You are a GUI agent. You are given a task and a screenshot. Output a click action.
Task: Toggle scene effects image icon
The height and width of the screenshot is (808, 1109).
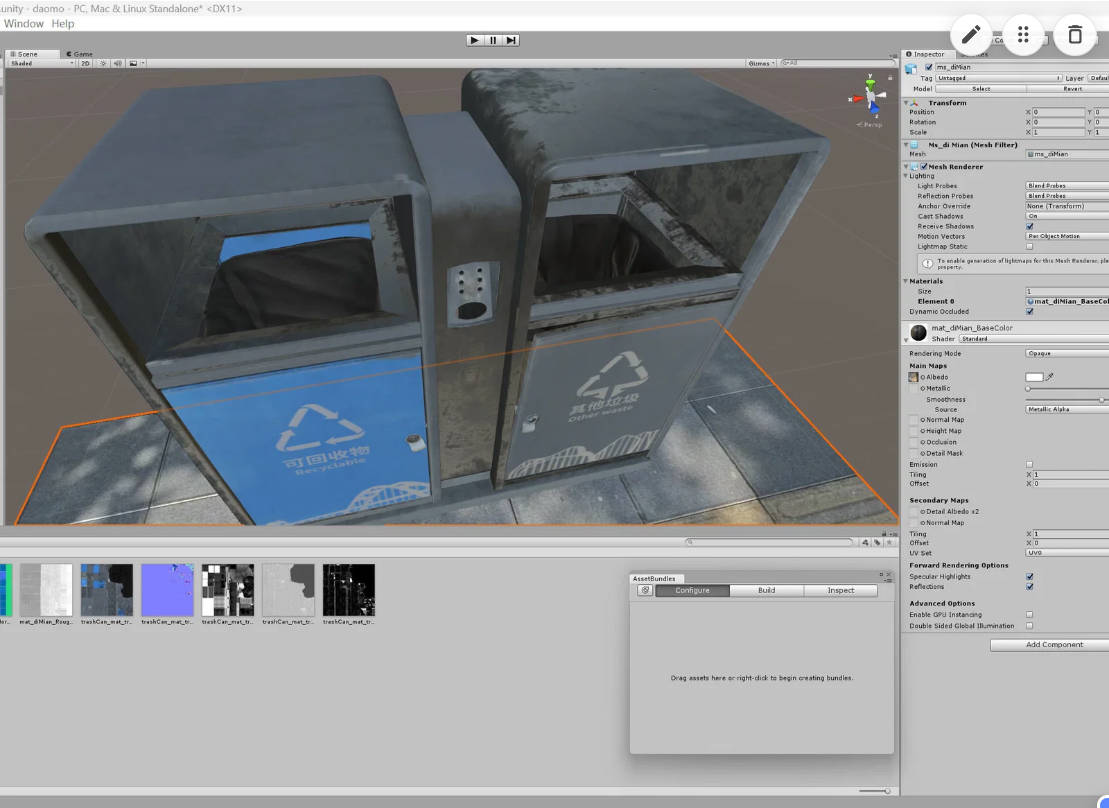[x=133, y=64]
